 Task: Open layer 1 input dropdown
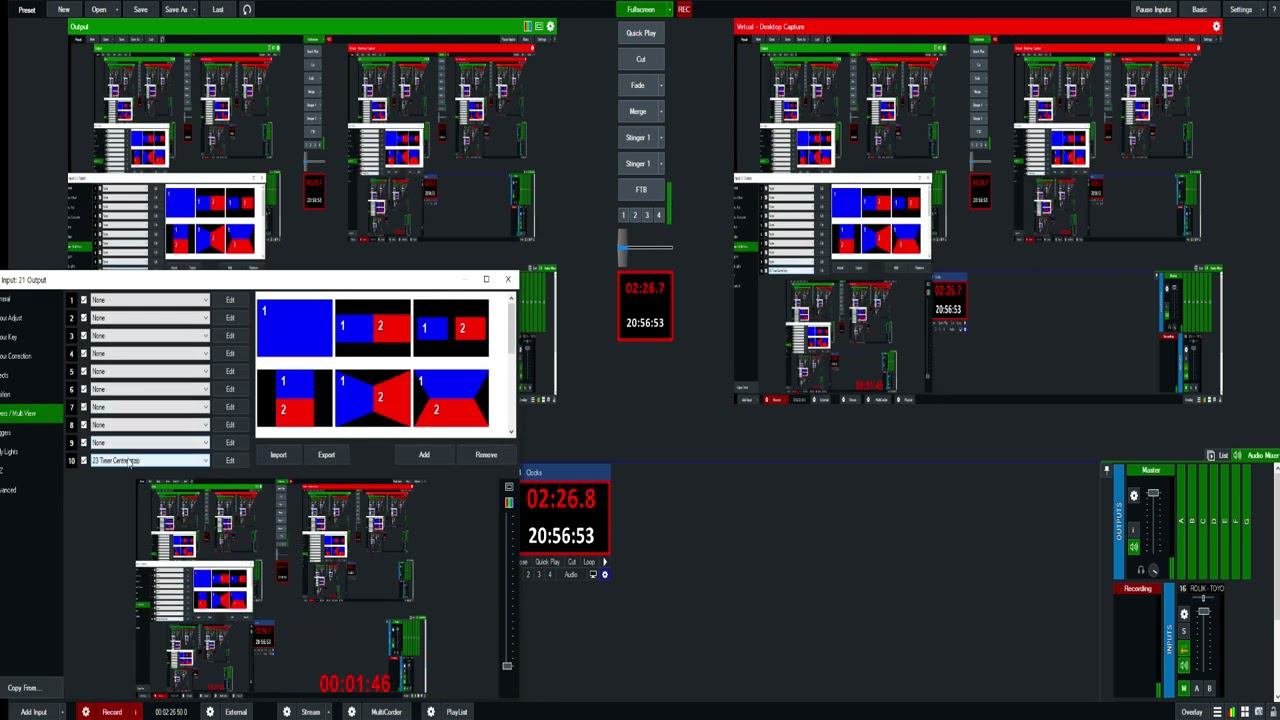click(150, 300)
